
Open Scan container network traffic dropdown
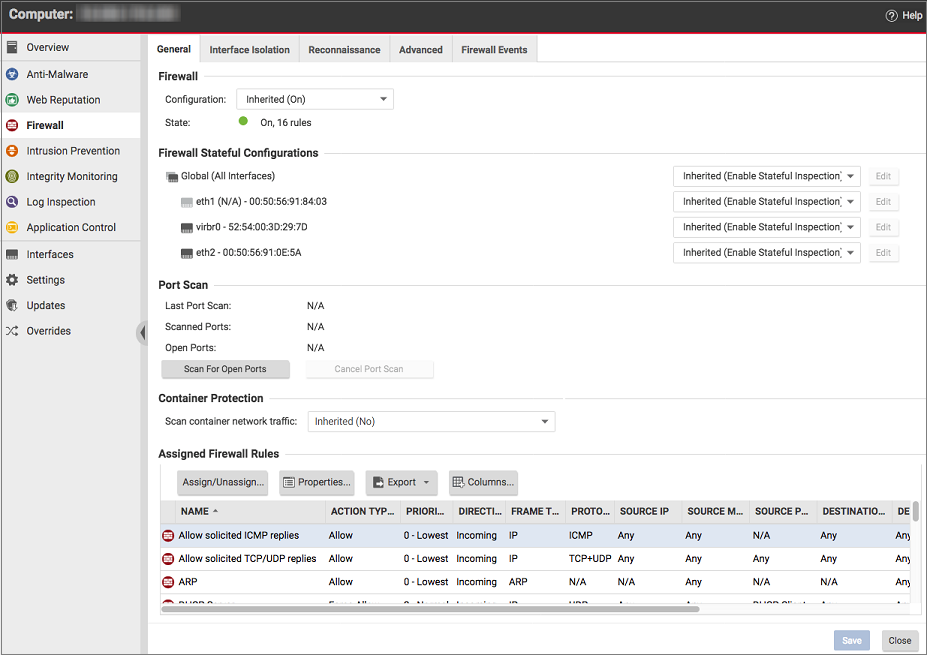pos(431,422)
